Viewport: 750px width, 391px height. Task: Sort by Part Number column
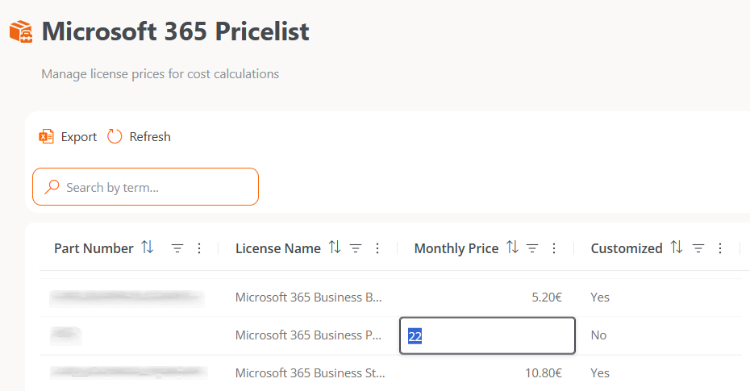(147, 247)
